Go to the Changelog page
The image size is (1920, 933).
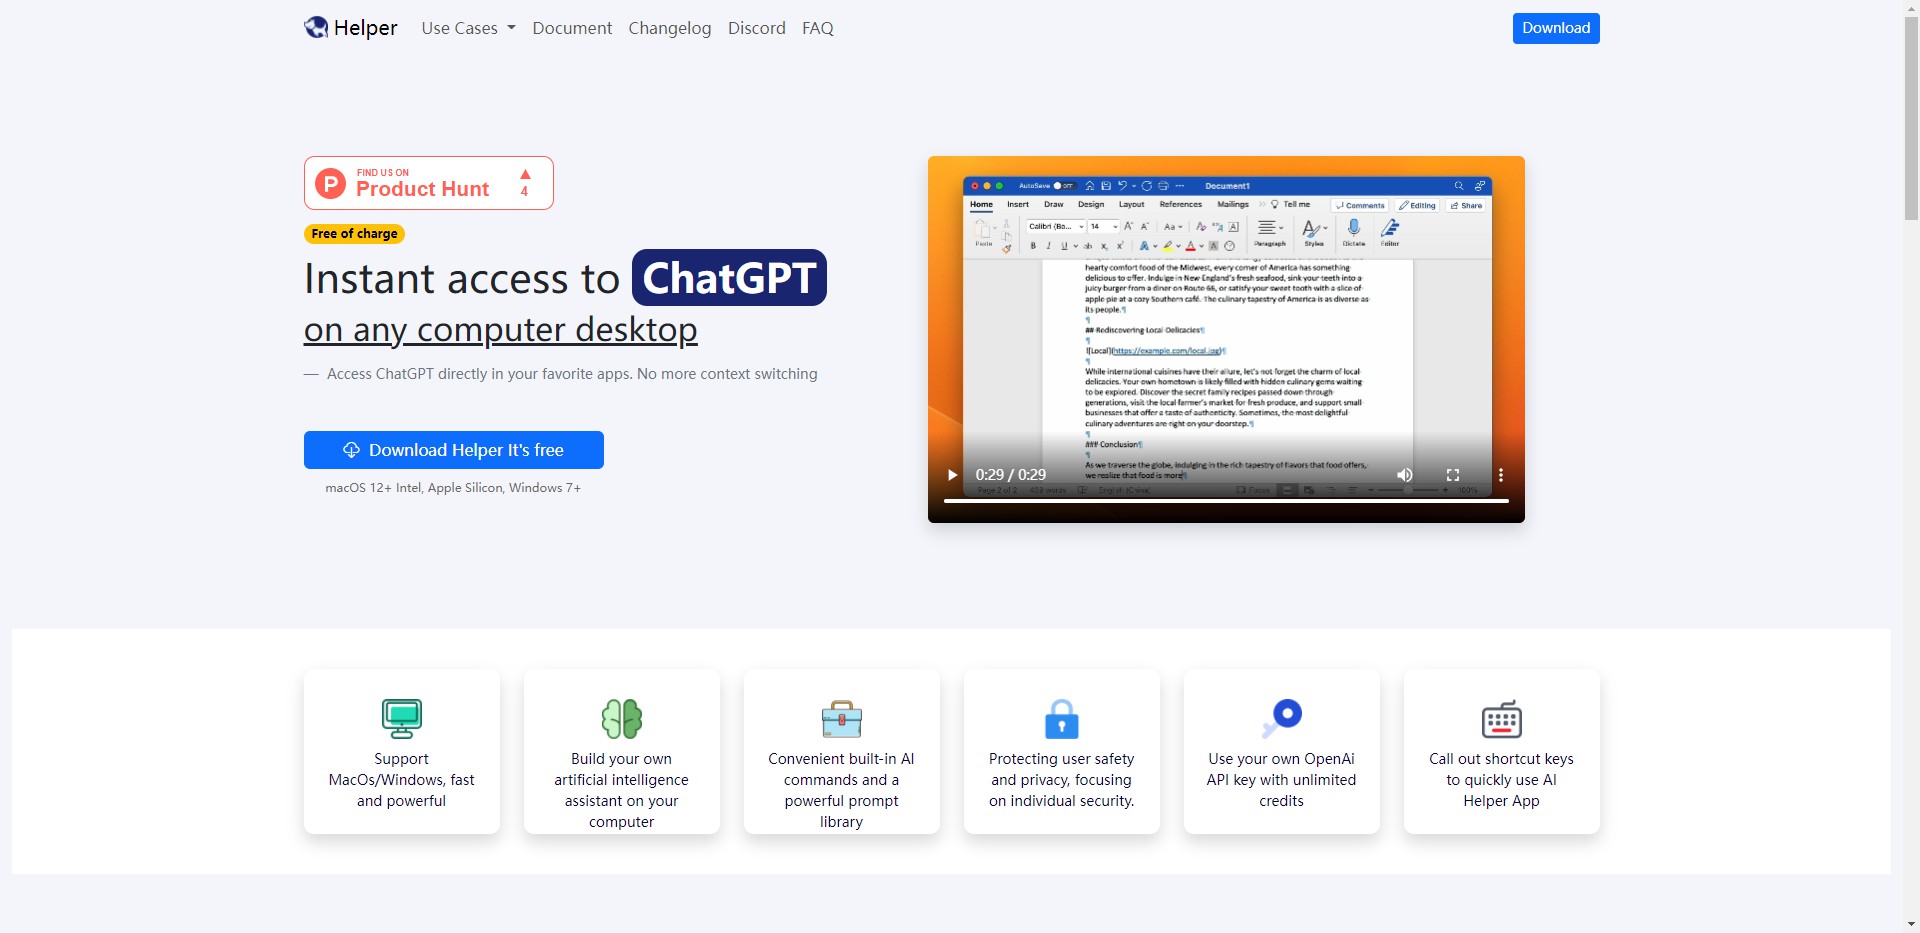669,28
